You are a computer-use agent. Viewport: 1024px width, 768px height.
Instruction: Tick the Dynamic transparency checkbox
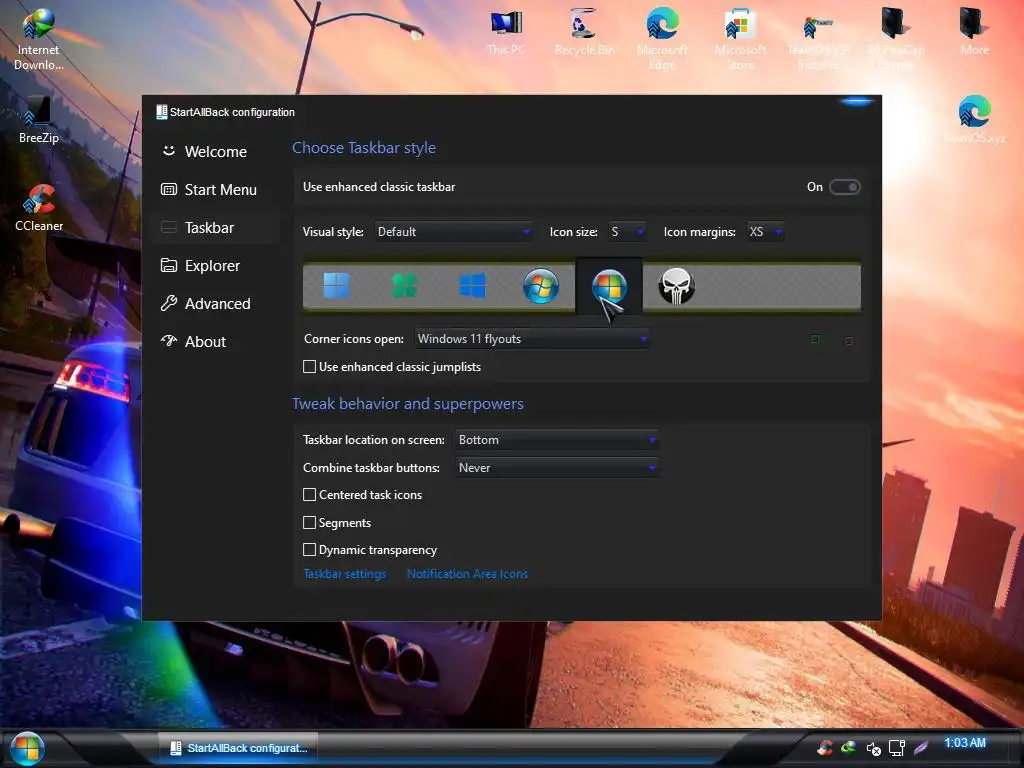(310, 550)
